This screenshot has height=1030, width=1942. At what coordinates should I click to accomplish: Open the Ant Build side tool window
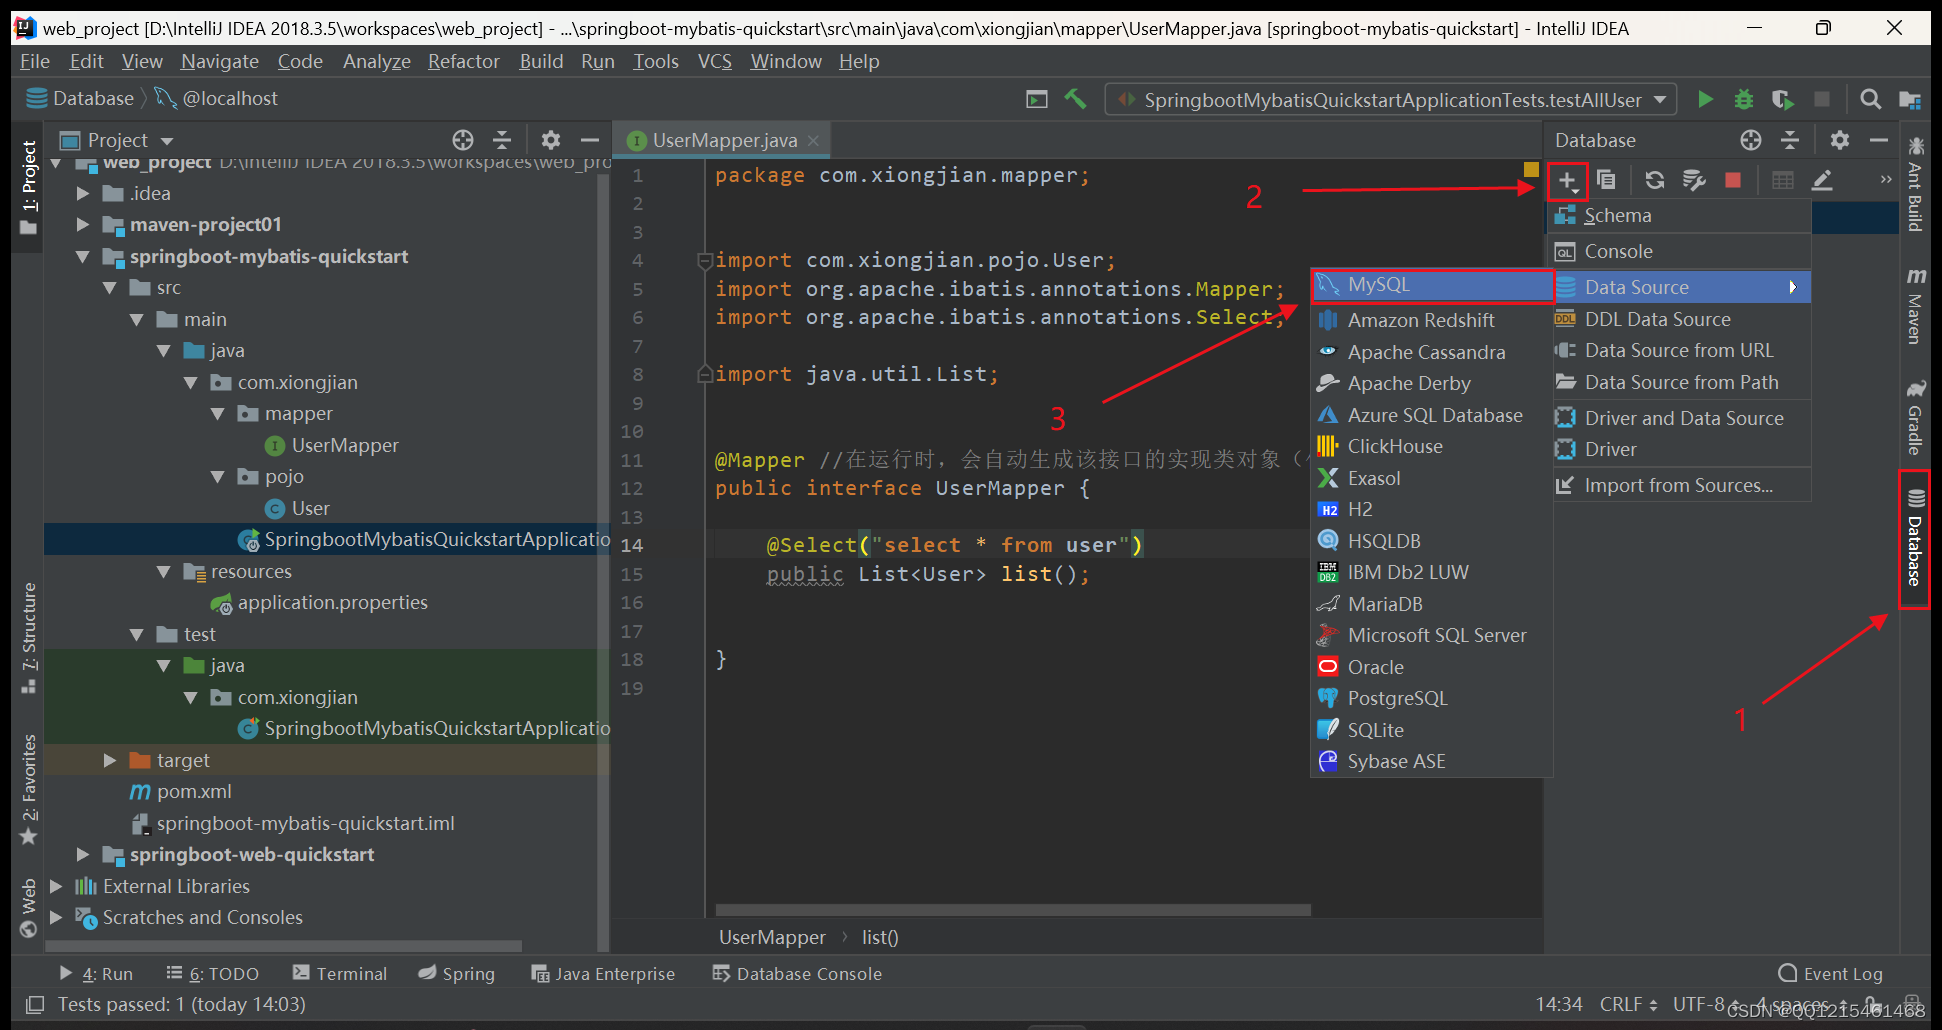click(1915, 186)
